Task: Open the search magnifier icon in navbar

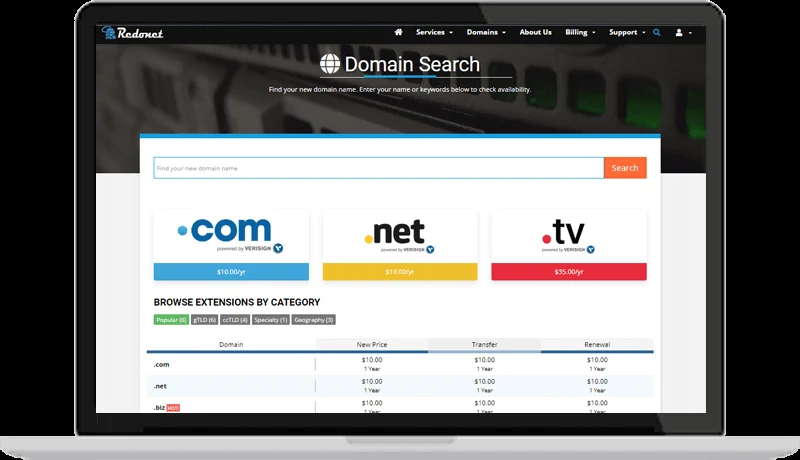Action: [657, 32]
